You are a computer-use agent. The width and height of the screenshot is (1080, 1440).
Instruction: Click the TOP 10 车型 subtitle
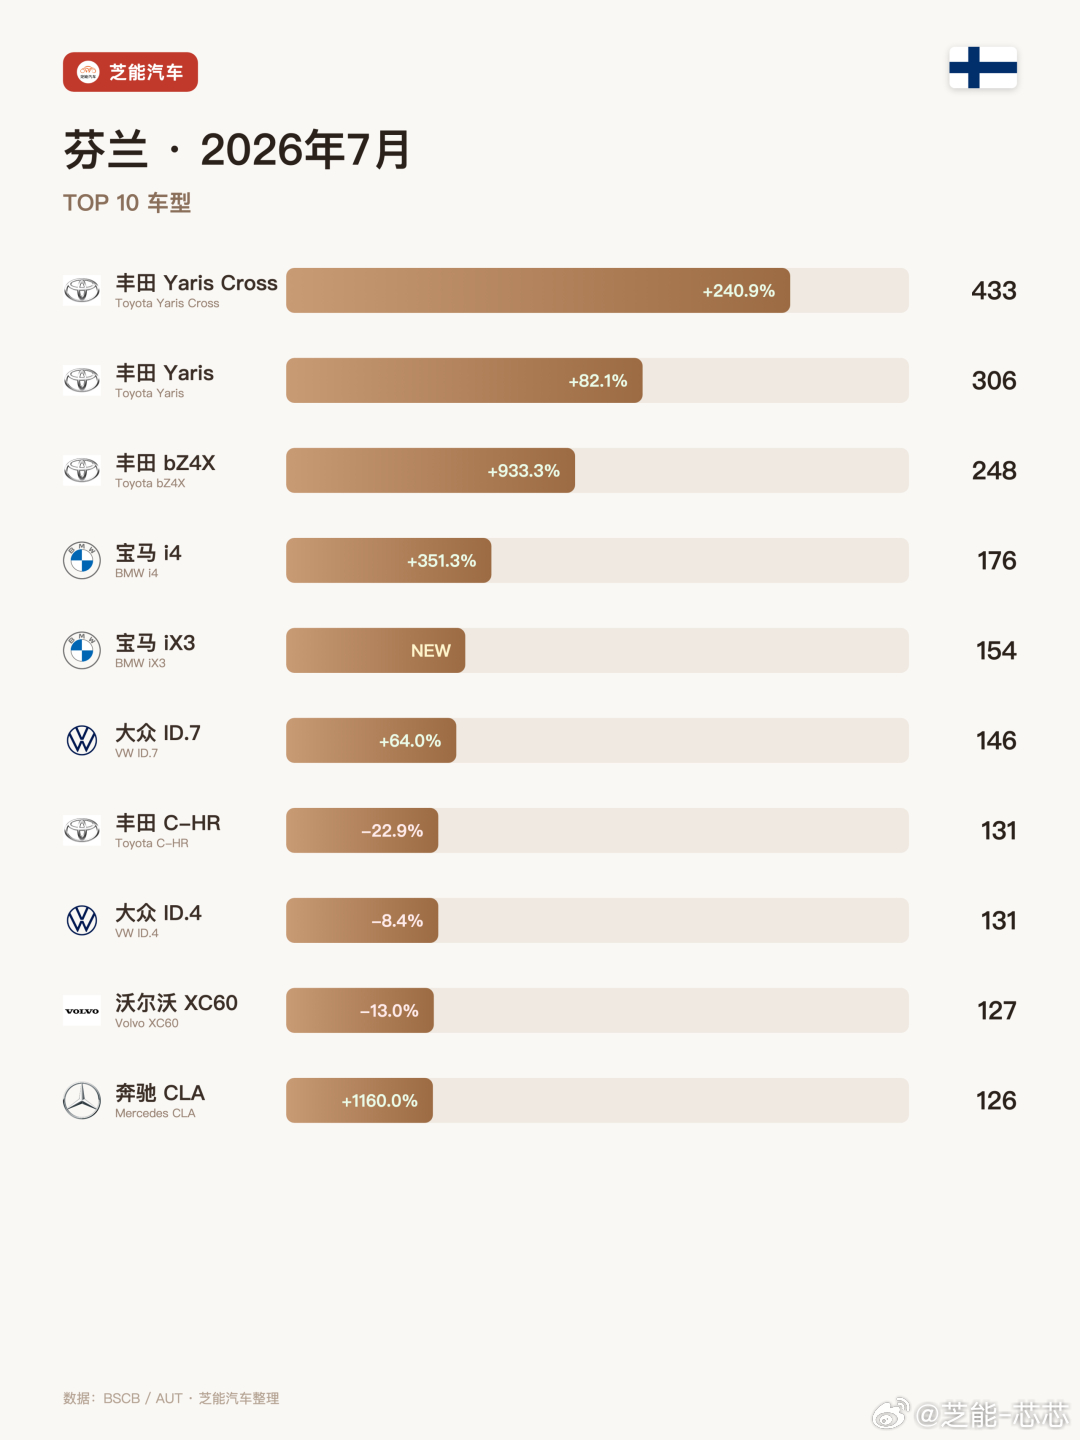[x=127, y=203]
